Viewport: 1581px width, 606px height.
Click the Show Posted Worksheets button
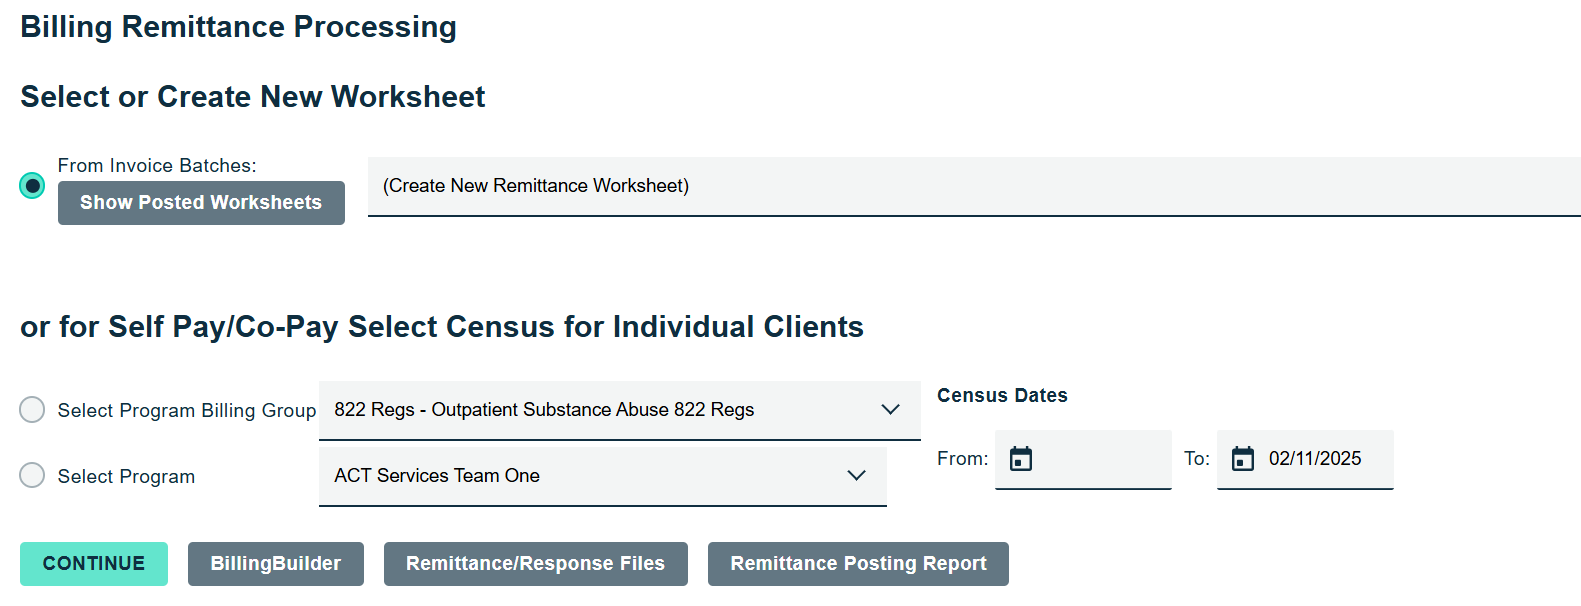click(201, 203)
